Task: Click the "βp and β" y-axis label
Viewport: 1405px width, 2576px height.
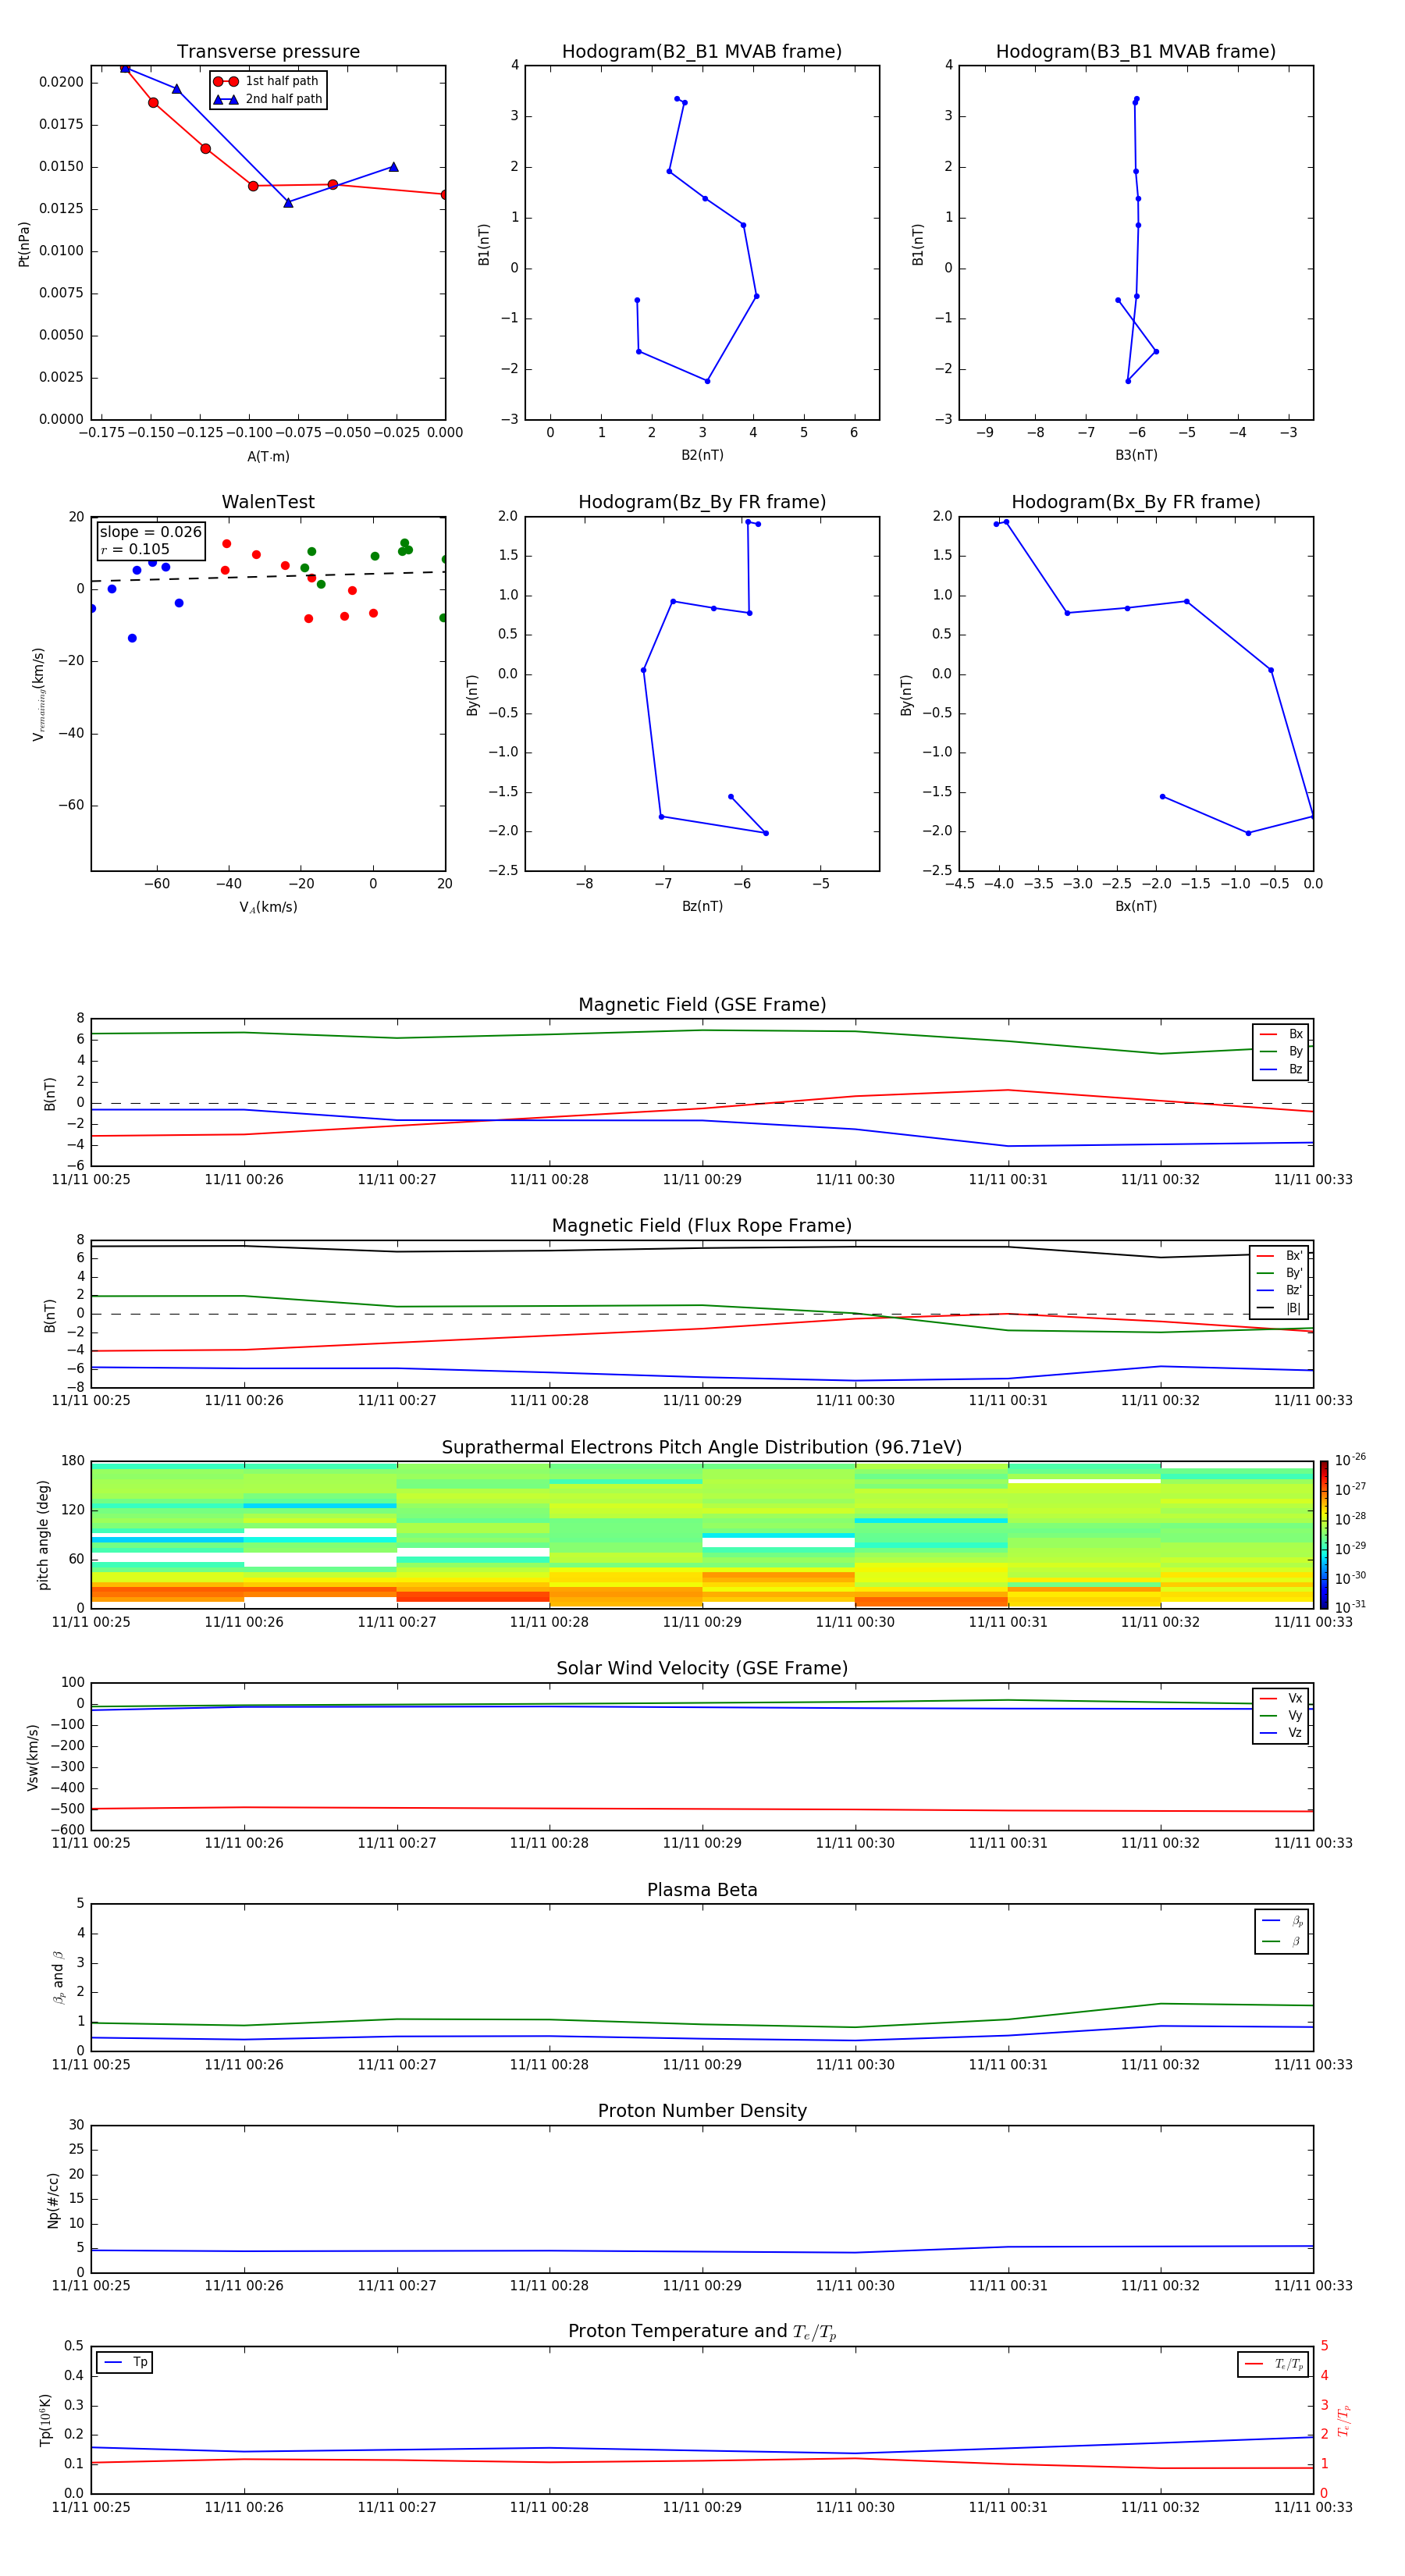Action: tap(58, 1977)
